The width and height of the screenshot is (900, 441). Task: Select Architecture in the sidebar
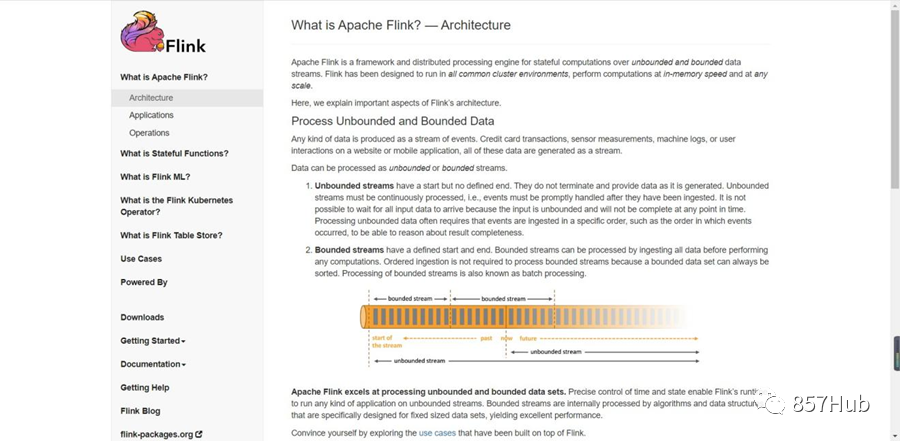[151, 98]
